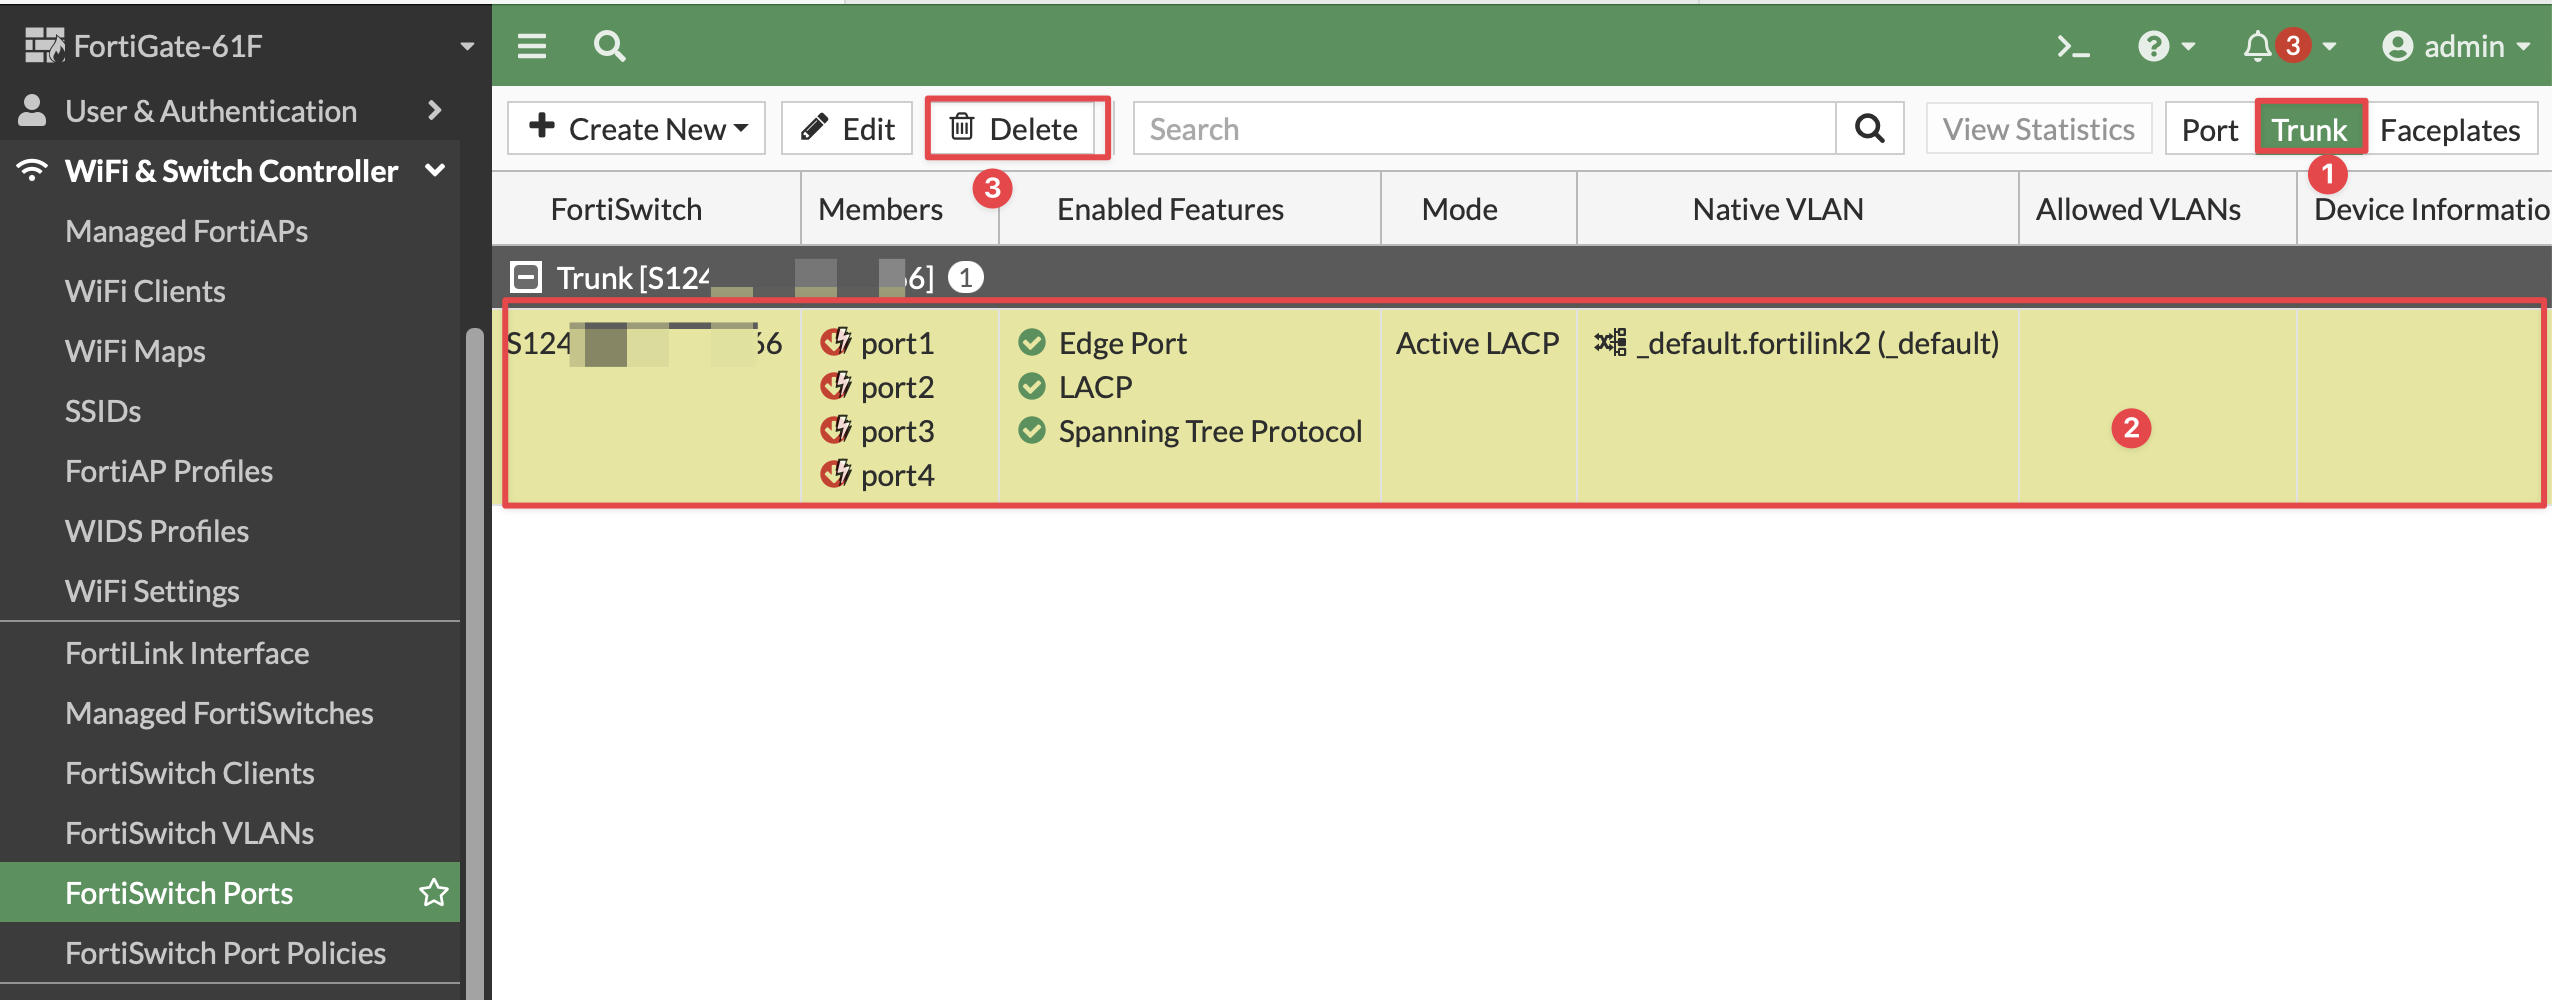Click the _default.fortilink2 native VLAN link
2552x1000 pixels.
1817,342
